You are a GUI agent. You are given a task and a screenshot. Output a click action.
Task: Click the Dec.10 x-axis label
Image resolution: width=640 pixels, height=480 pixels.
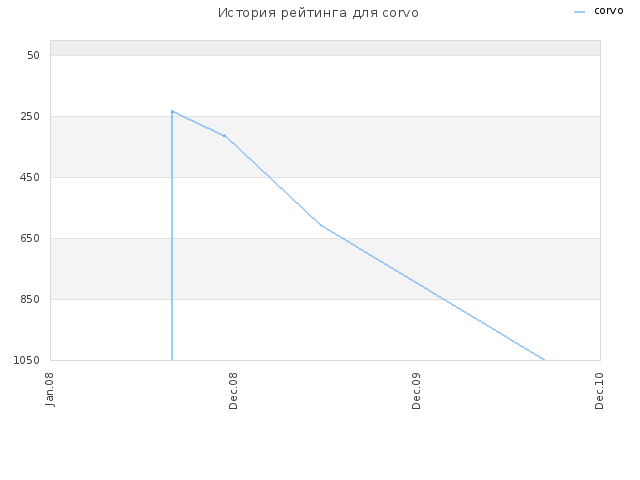(599, 391)
